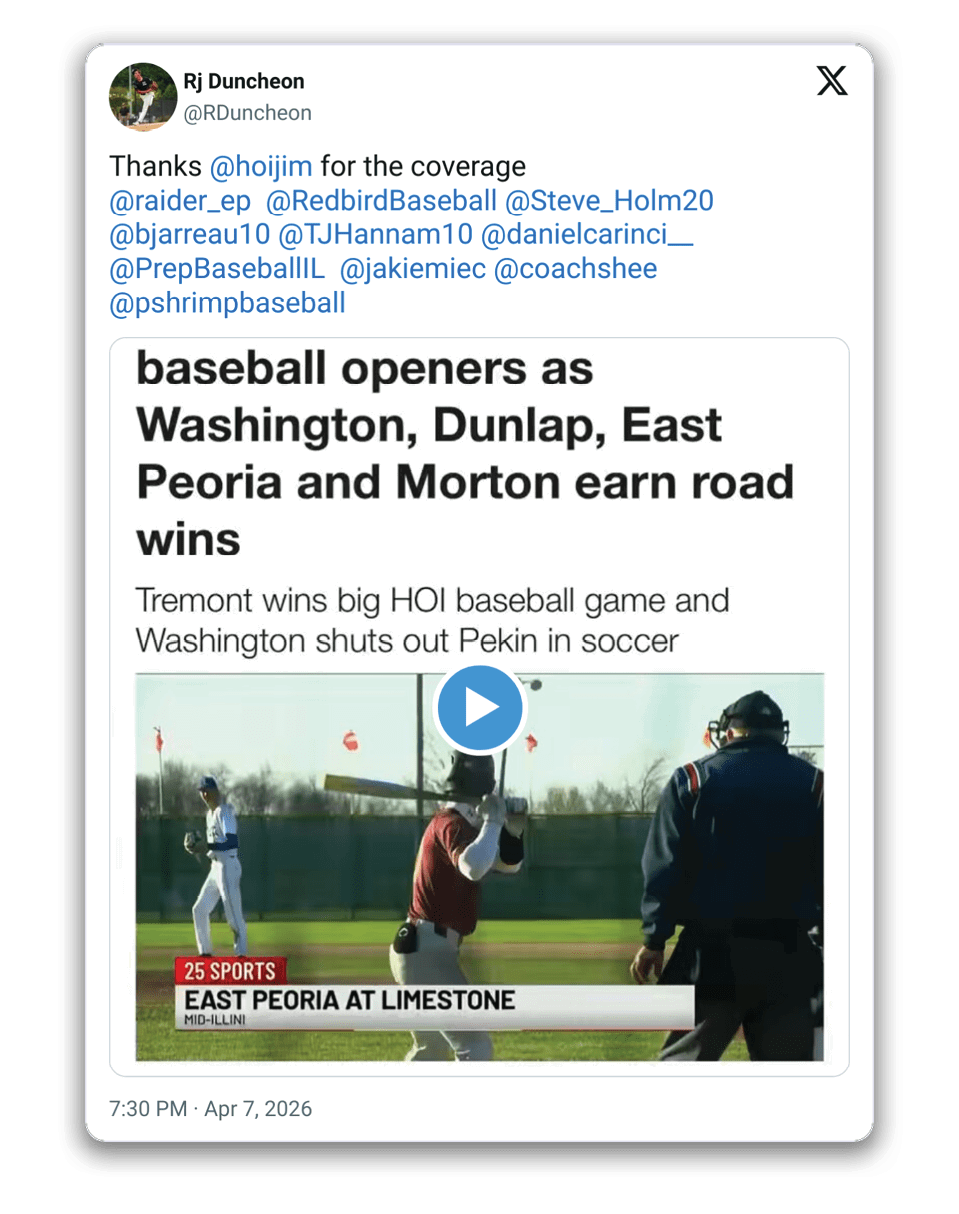Click the @RDuncheon handle
Image resolution: width=959 pixels, height=1214 pixels.
click(247, 113)
